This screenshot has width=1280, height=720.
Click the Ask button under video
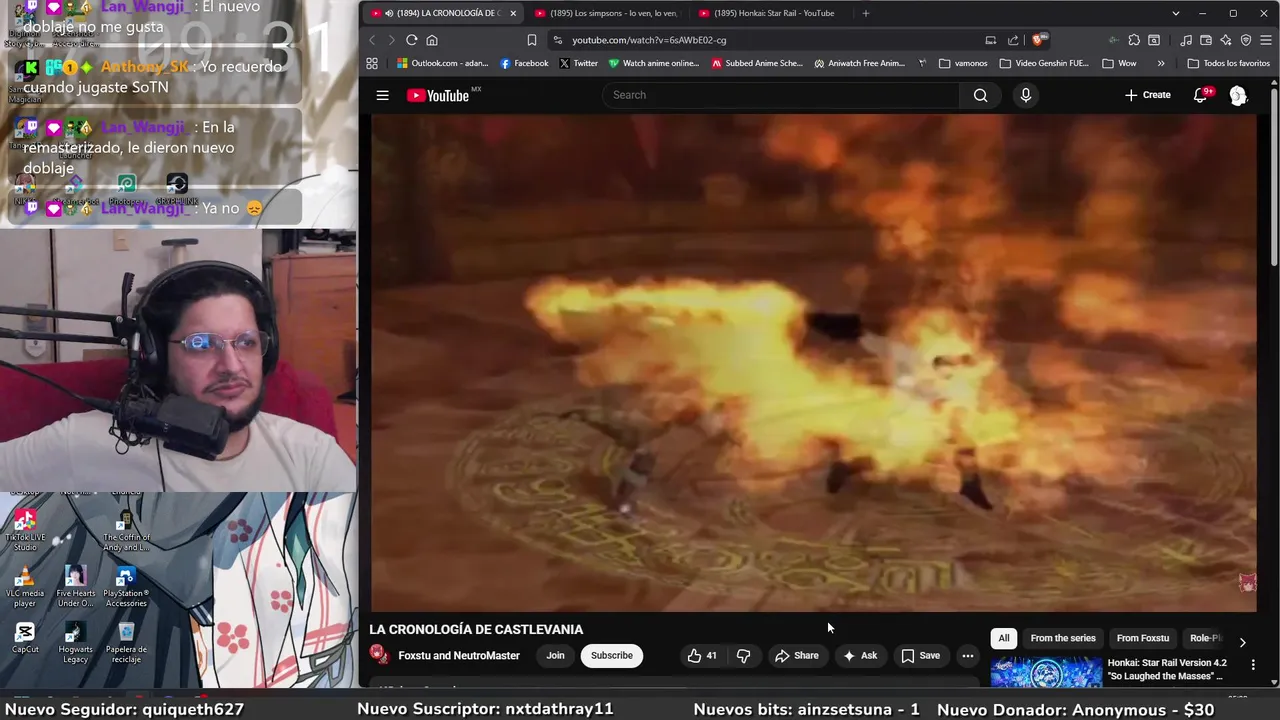860,656
